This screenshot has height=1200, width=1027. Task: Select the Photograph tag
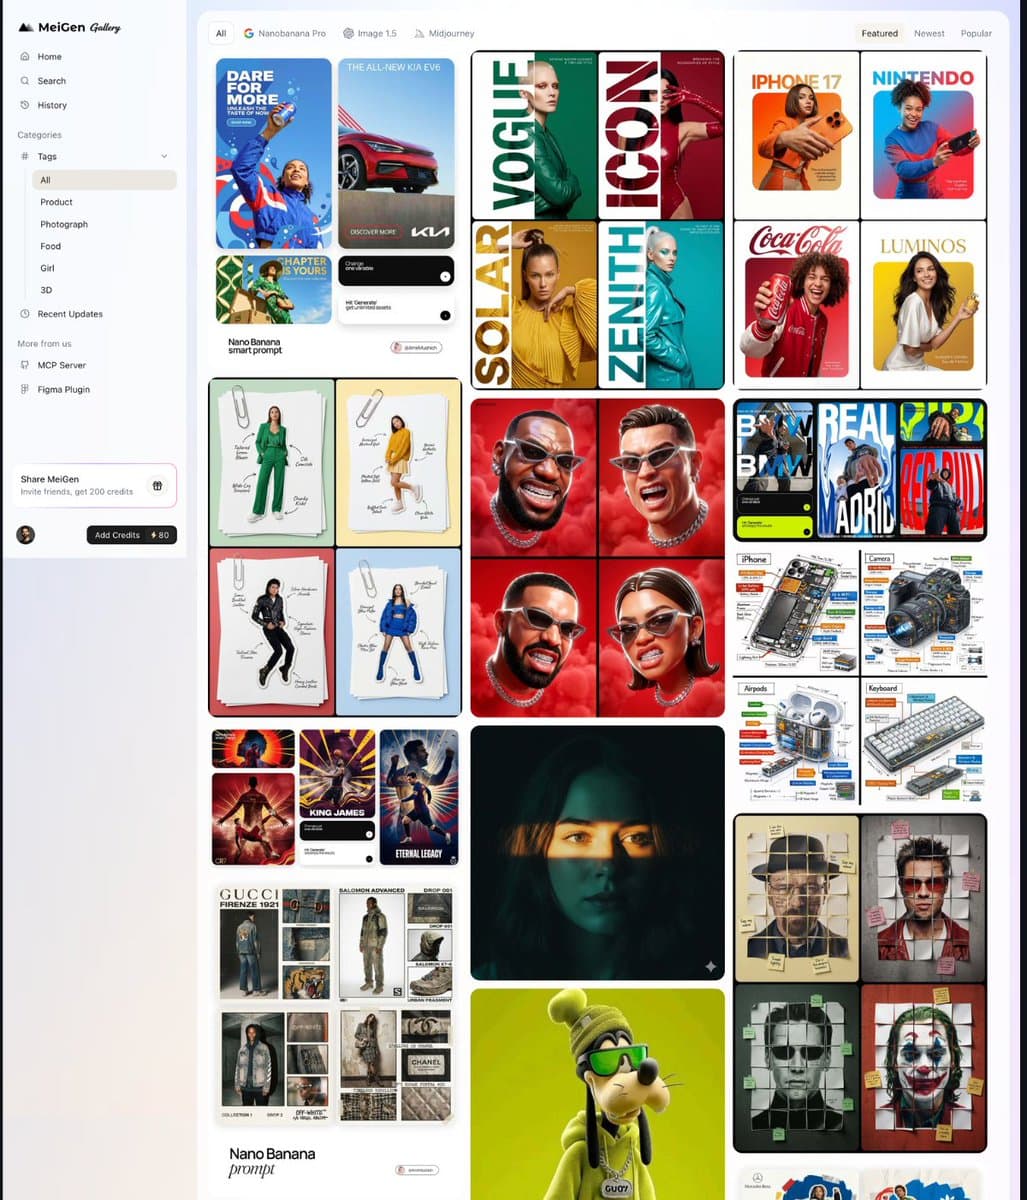pos(64,224)
